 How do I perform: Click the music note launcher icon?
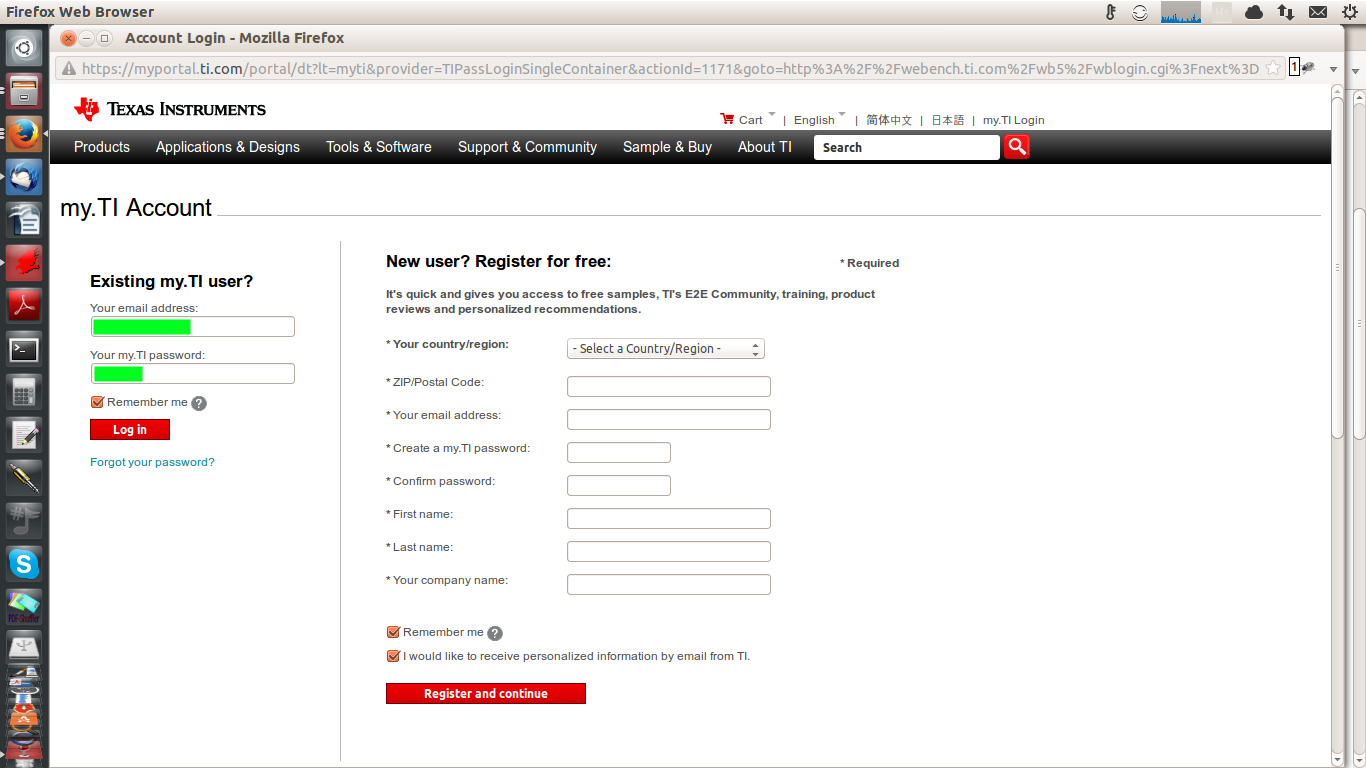coord(24,521)
